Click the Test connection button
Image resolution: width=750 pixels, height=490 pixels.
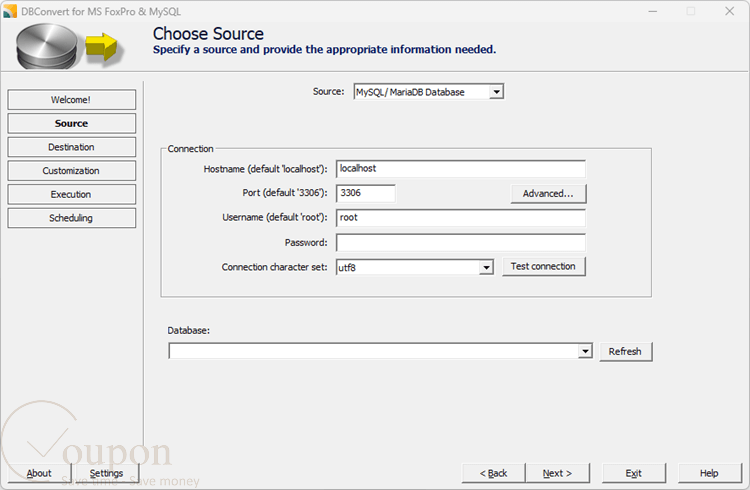tap(543, 267)
